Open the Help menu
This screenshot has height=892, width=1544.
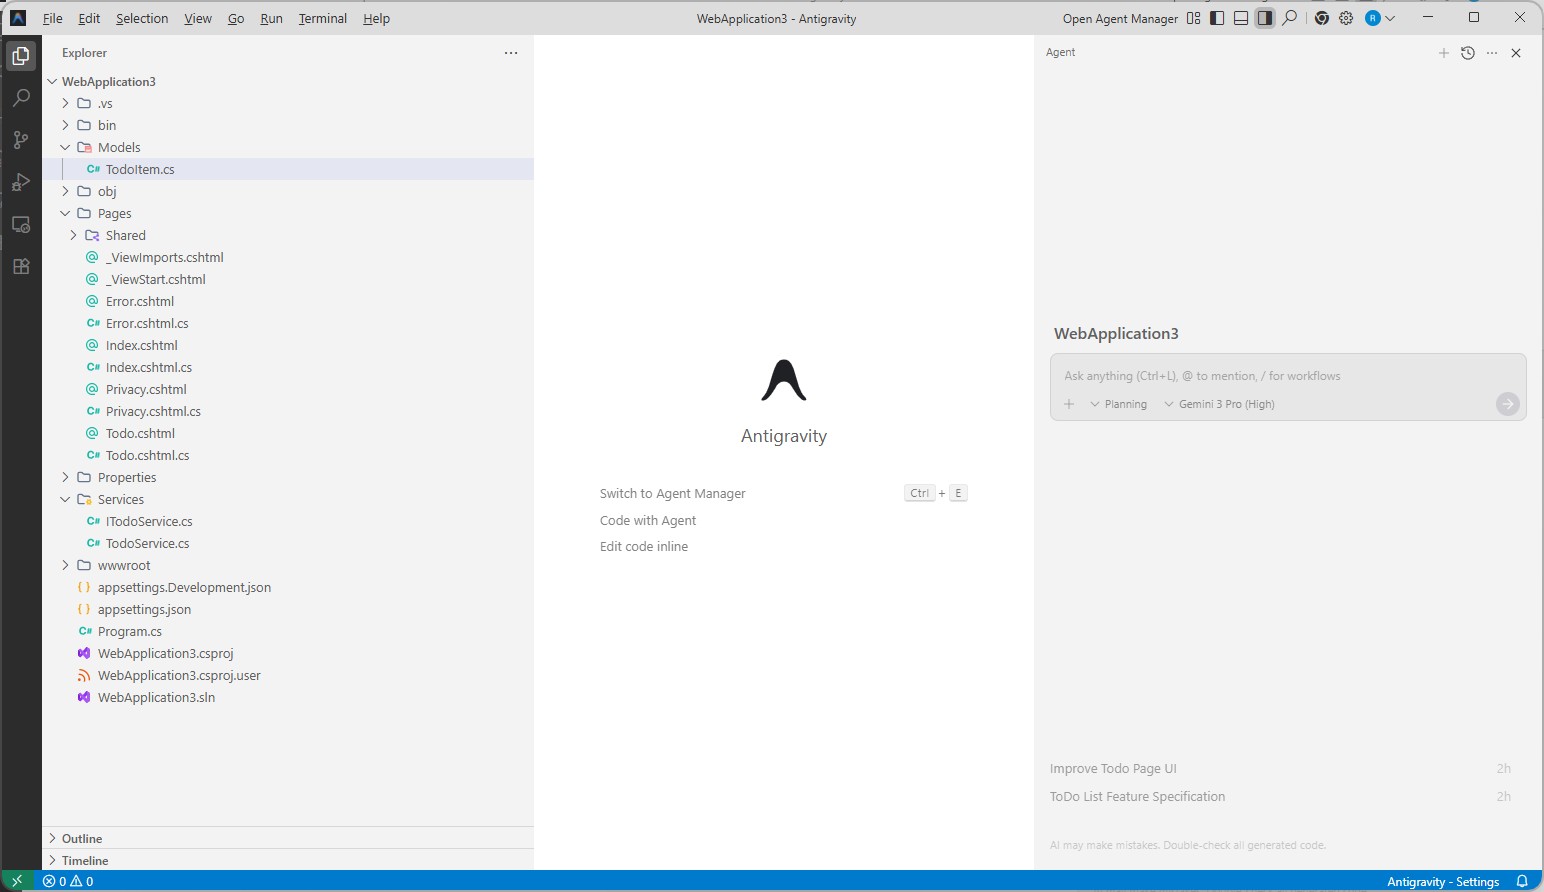[x=376, y=18]
